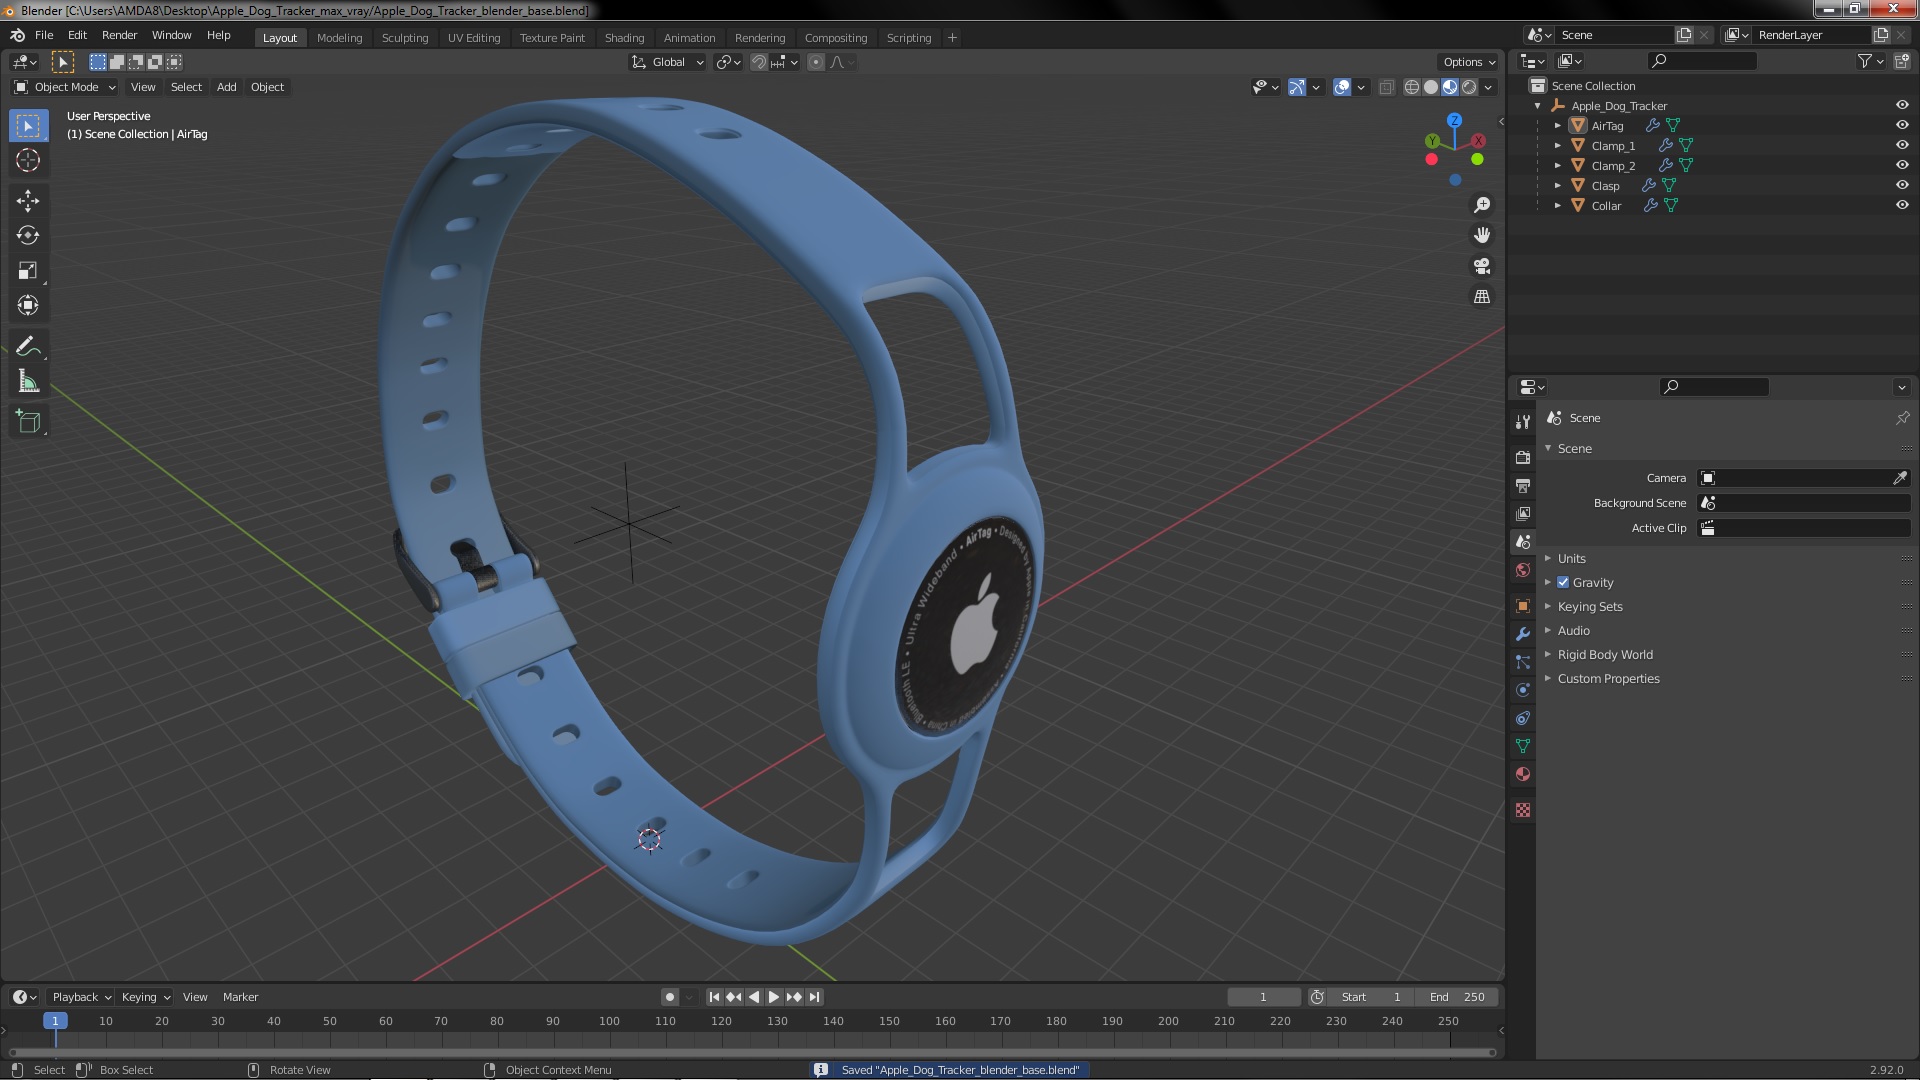Viewport: 1920px width, 1080px height.
Task: Hide the Apple_Dog_Tracker collection
Action: (1902, 105)
